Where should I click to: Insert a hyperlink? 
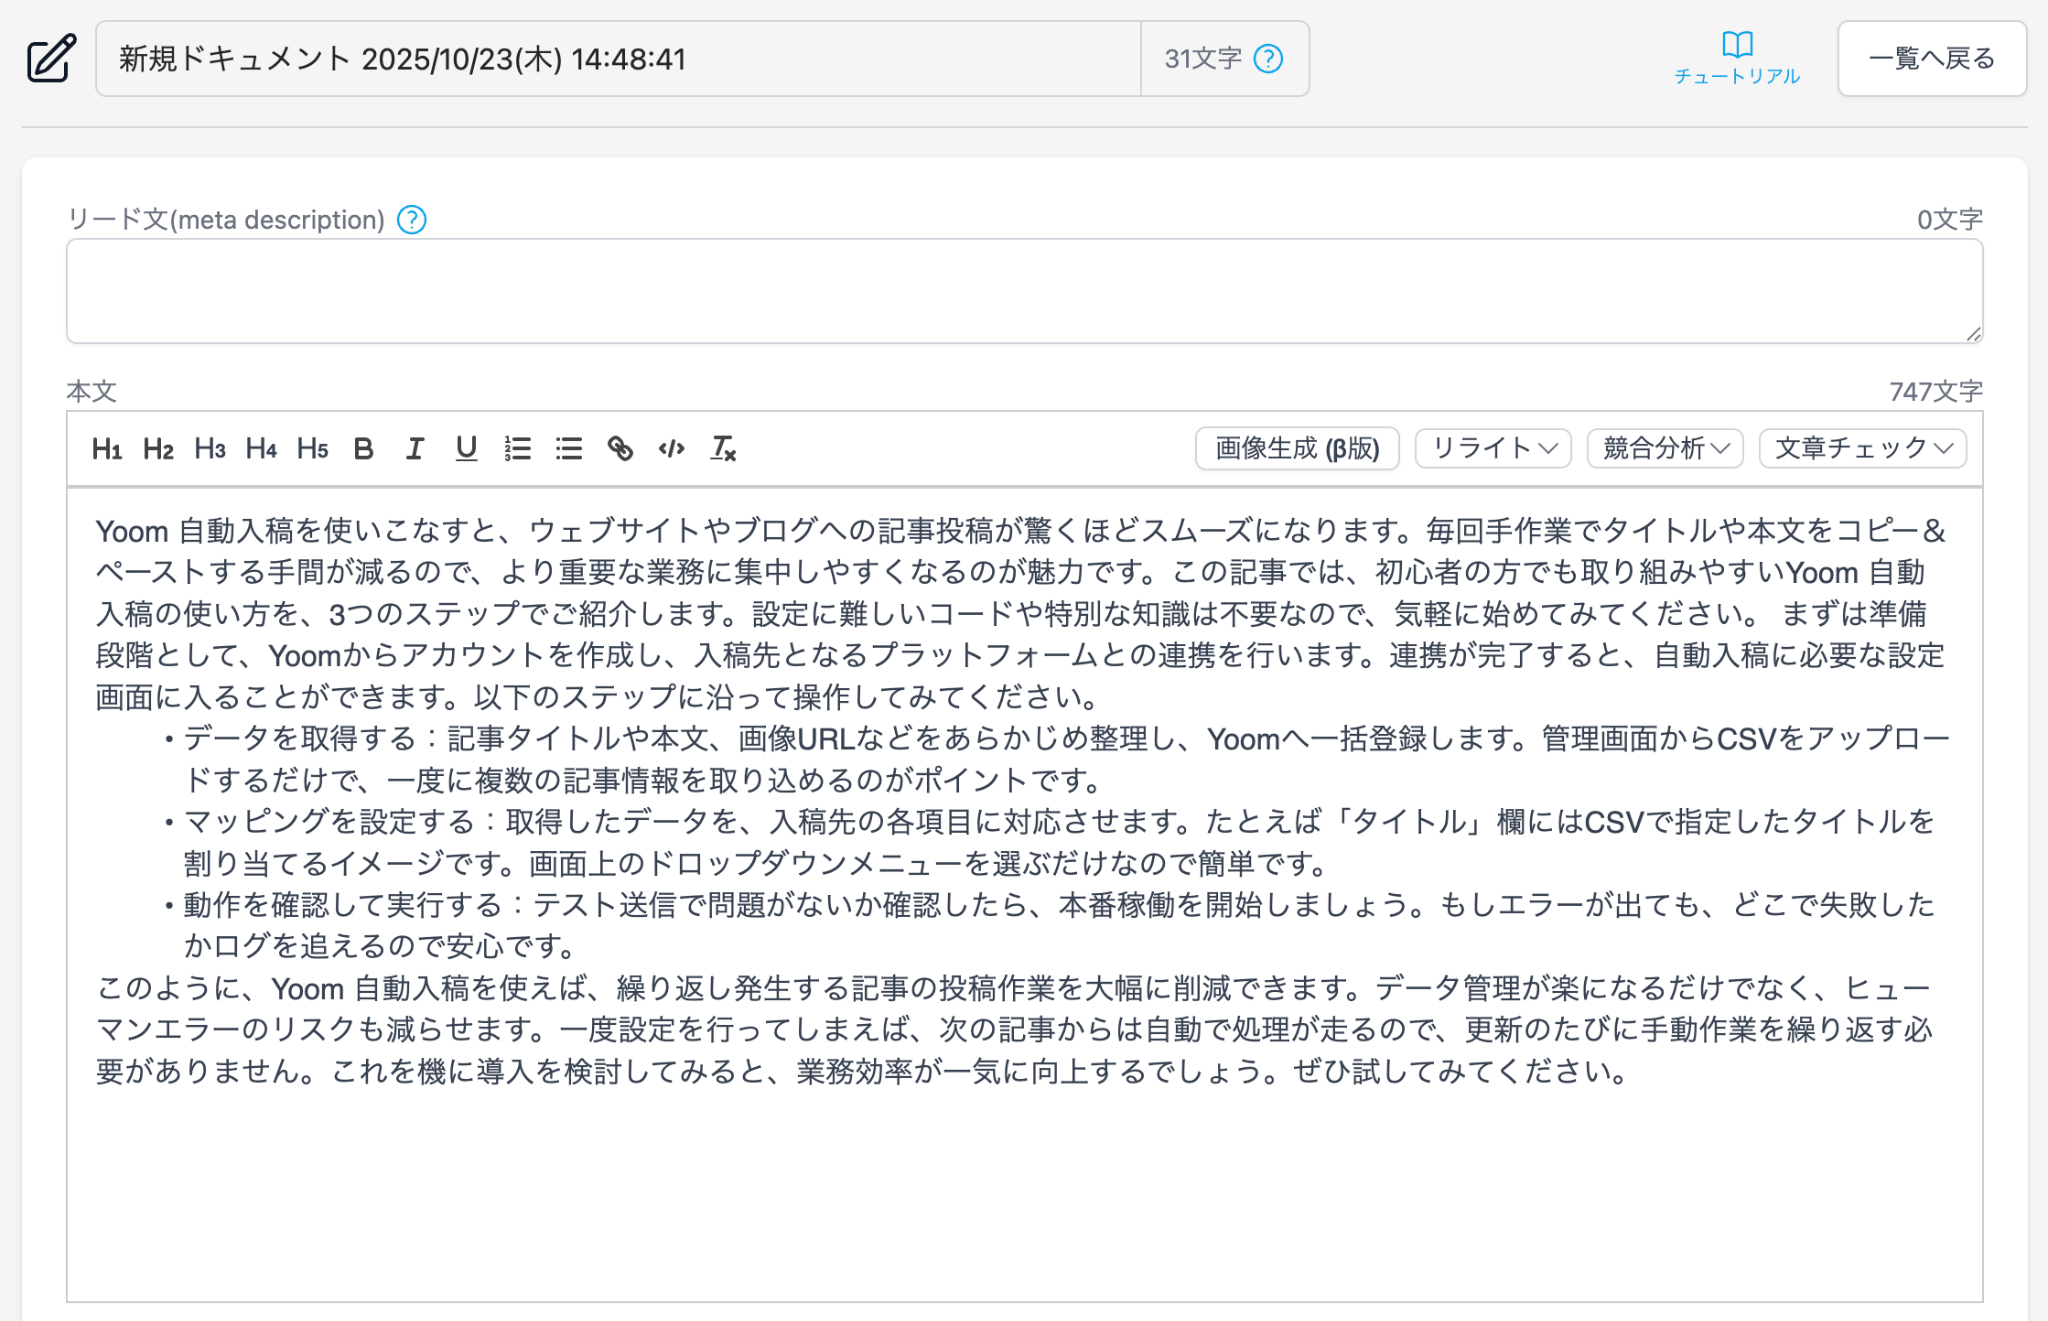[620, 449]
